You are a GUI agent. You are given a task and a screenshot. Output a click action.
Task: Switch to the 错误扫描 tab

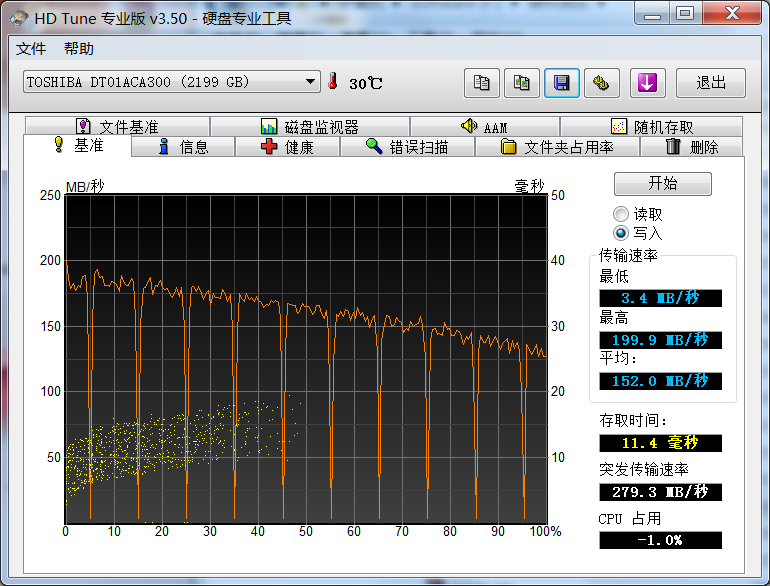(407, 146)
